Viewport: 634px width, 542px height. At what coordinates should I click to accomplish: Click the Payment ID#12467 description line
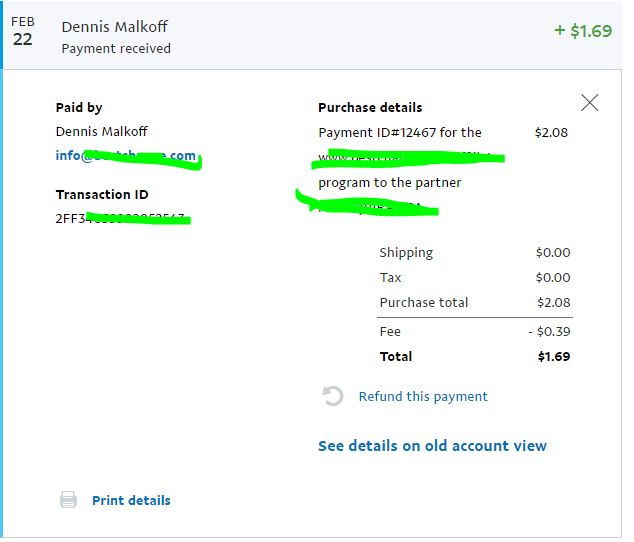point(400,133)
